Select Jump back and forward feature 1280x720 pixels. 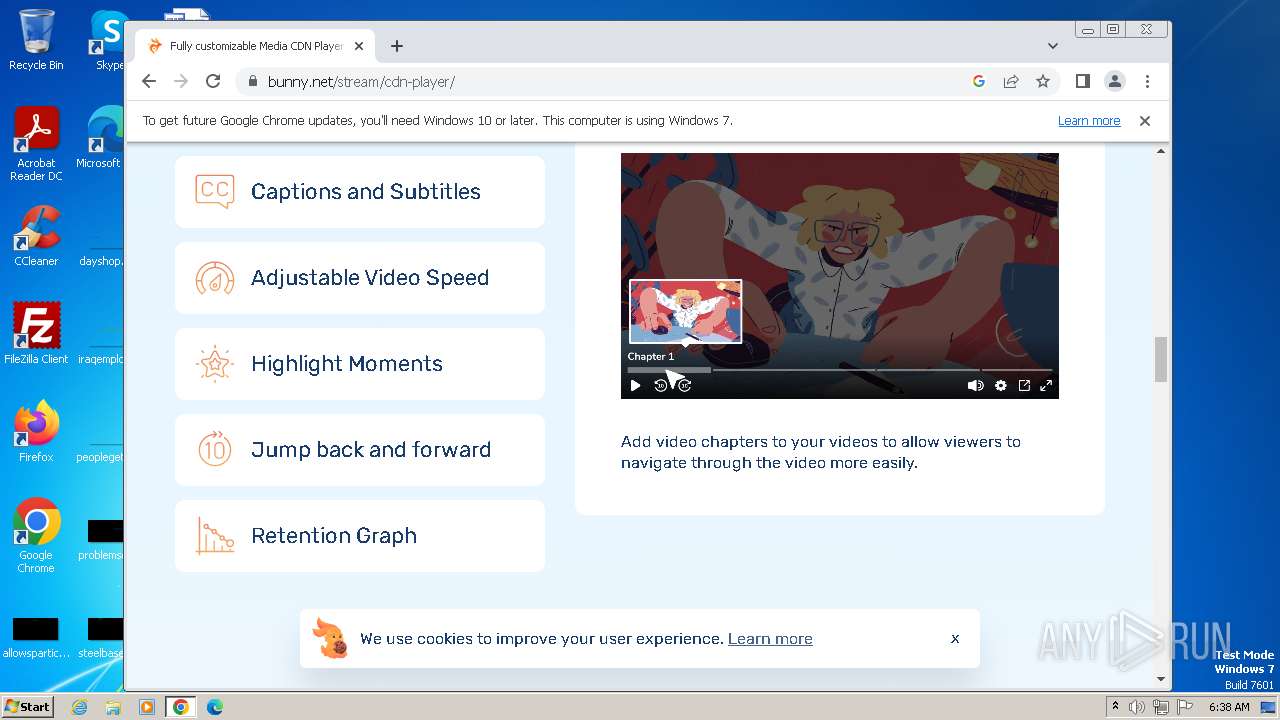click(360, 449)
